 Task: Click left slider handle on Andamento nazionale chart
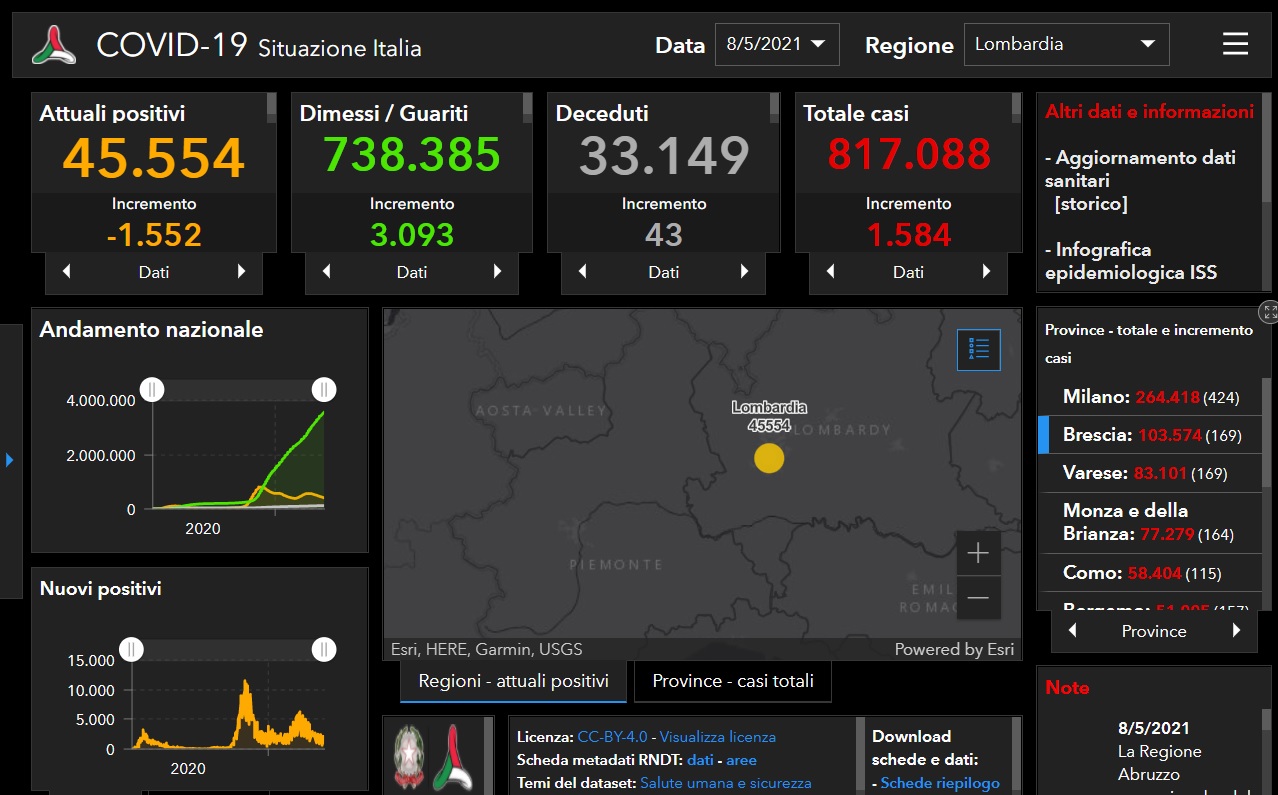[x=152, y=389]
